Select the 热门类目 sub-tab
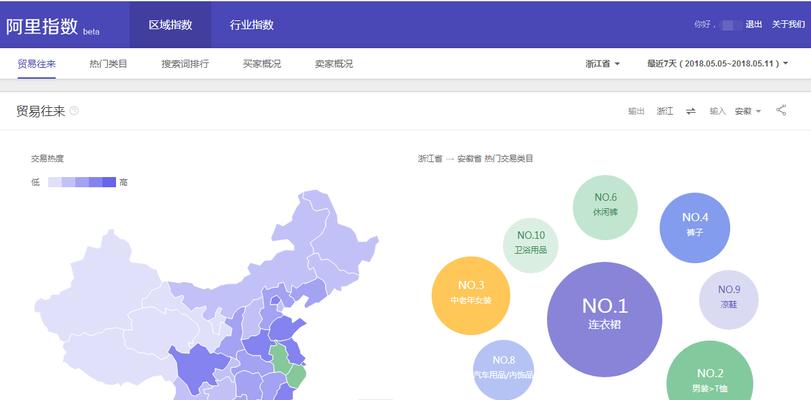 pyautogui.click(x=108, y=64)
